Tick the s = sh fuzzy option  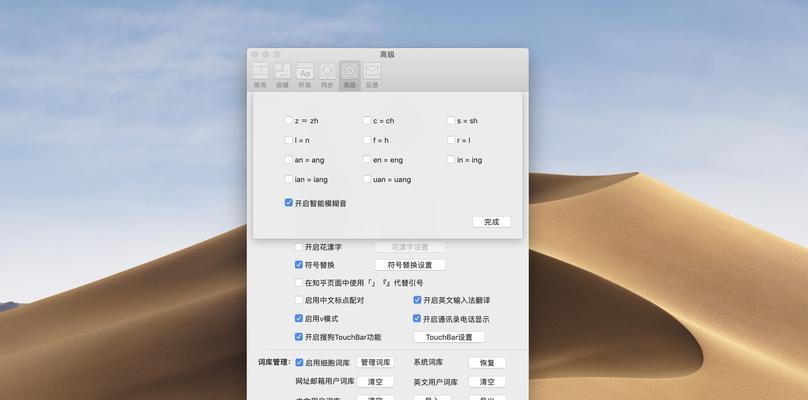(451, 120)
